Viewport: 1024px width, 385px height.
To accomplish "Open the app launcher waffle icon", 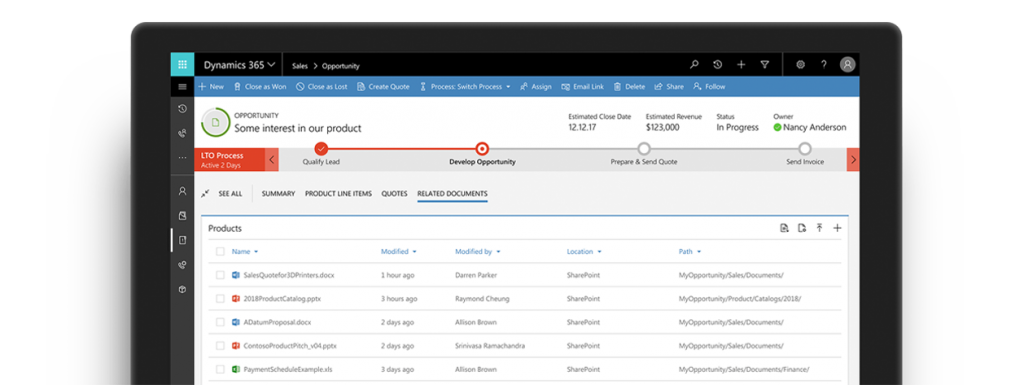I will coord(182,65).
